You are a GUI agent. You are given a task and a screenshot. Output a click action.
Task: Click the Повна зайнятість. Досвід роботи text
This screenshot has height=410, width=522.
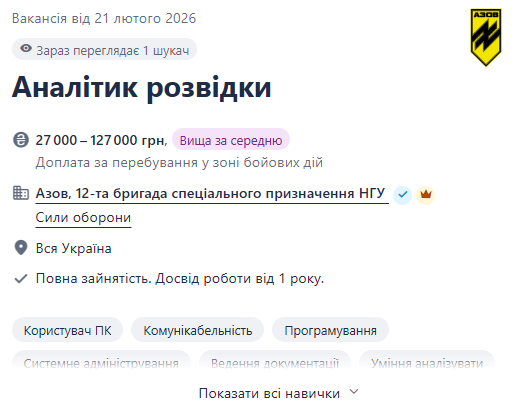[180, 279]
